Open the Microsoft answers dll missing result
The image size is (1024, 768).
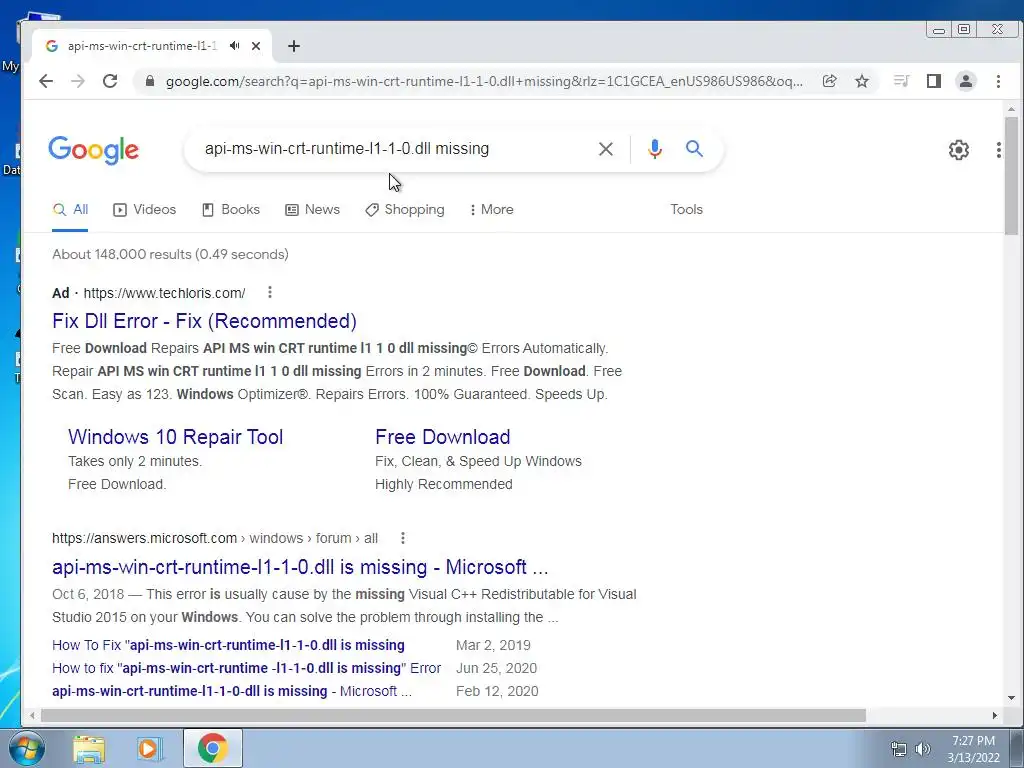point(300,568)
